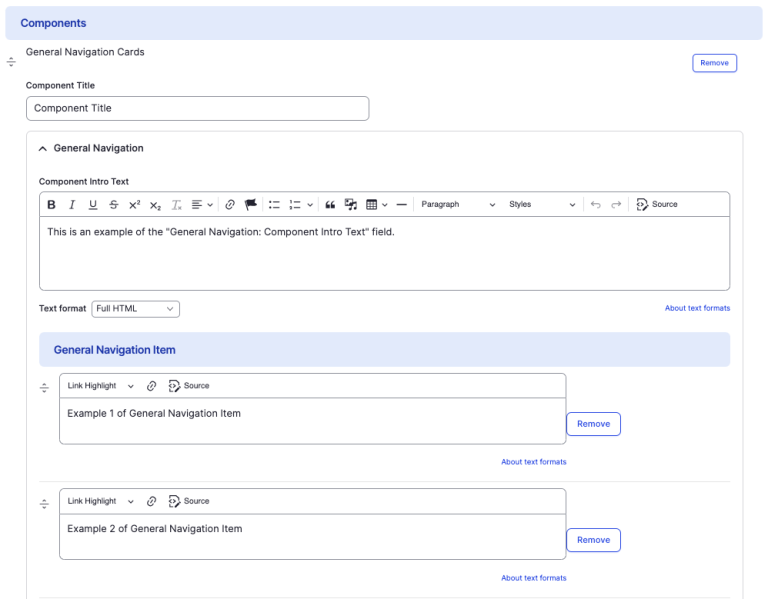
Task: Open the insert table dropdown
Action: click(x=376, y=205)
